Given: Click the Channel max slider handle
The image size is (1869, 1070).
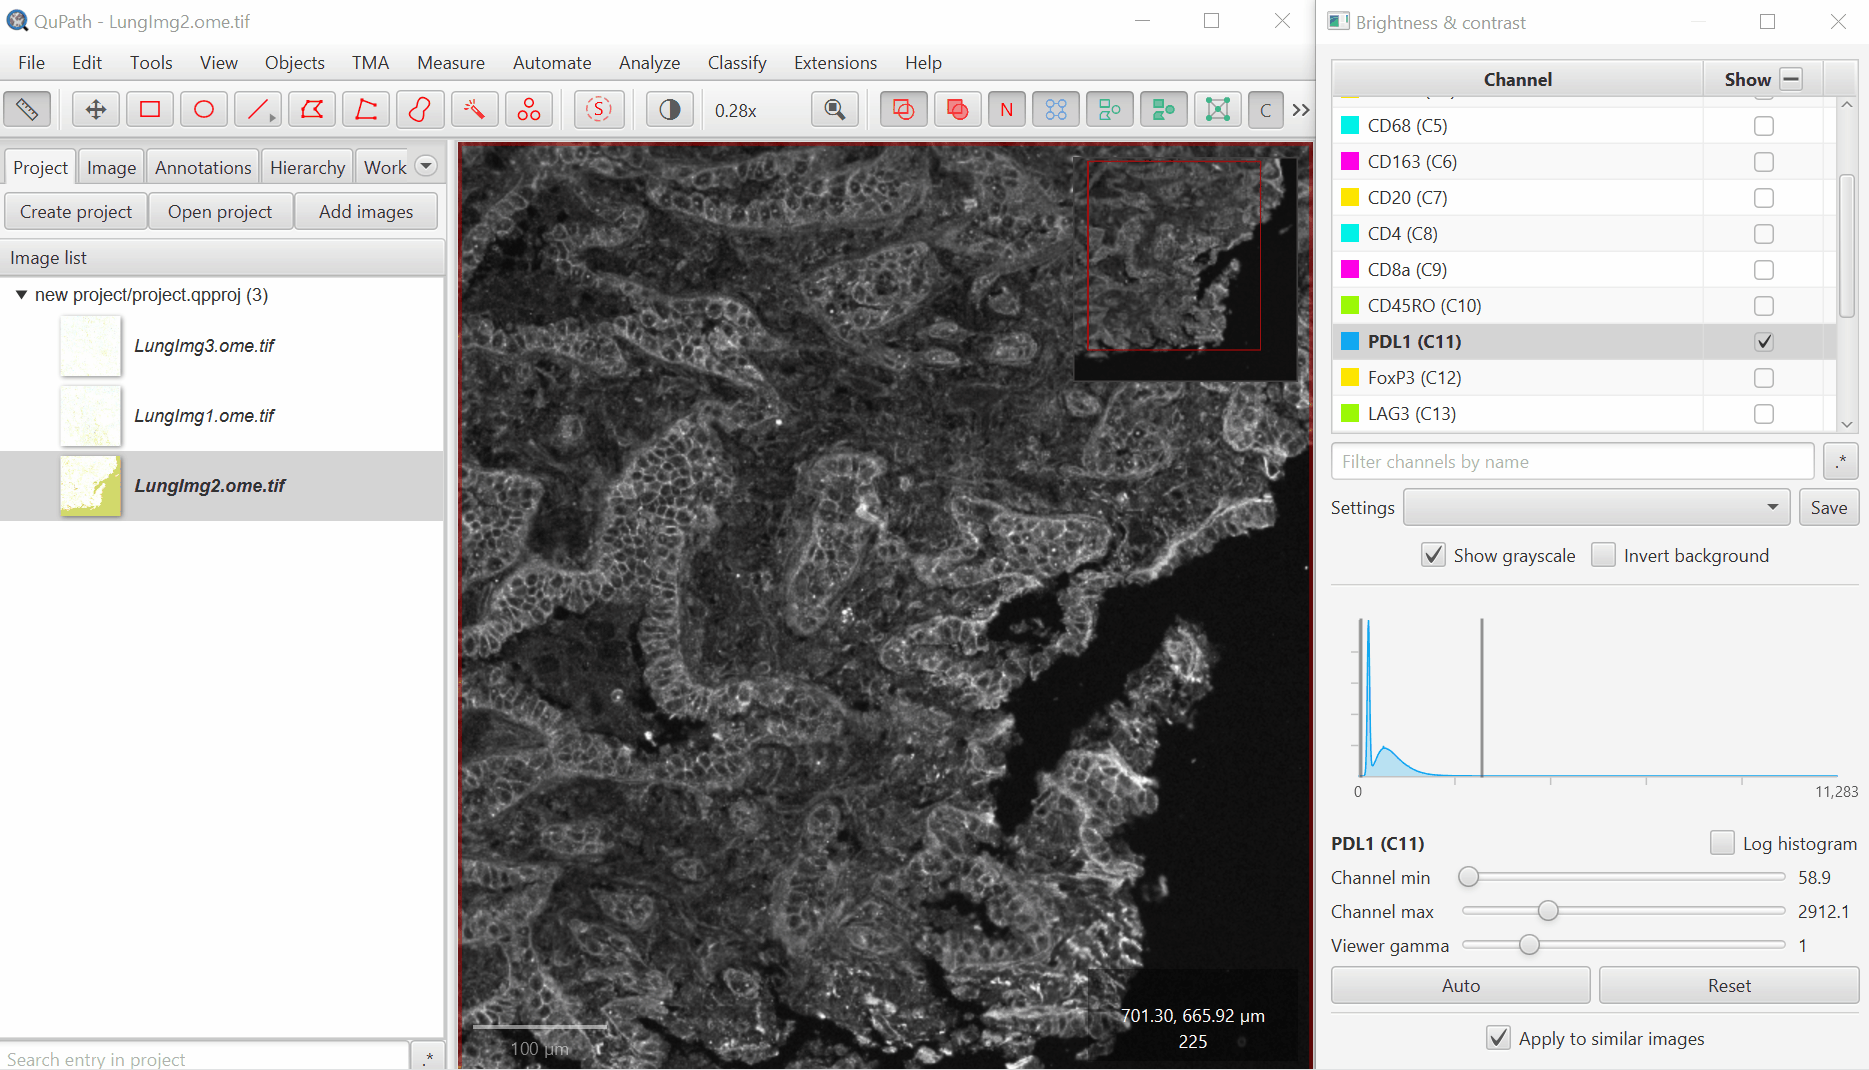Looking at the screenshot, I should [x=1548, y=911].
